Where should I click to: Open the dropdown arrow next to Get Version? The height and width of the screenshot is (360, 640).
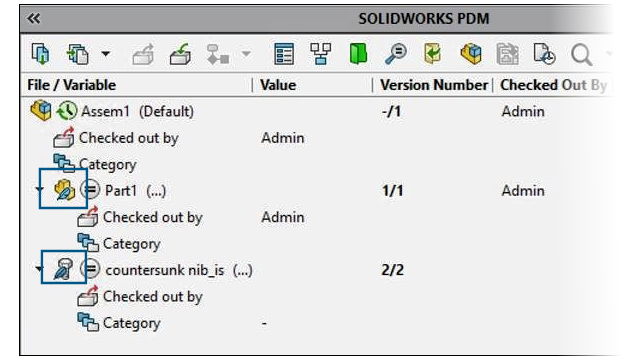106,54
